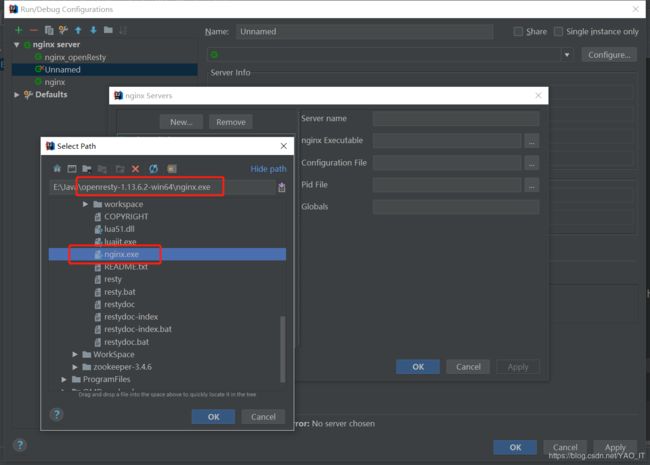650x465 pixels.
Task: Select nginx.exe in file tree
Action: click(x=167, y=254)
